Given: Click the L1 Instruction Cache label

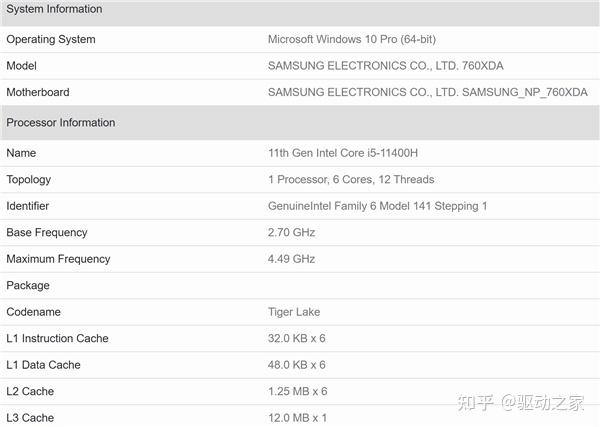Looking at the screenshot, I should tap(57, 338).
